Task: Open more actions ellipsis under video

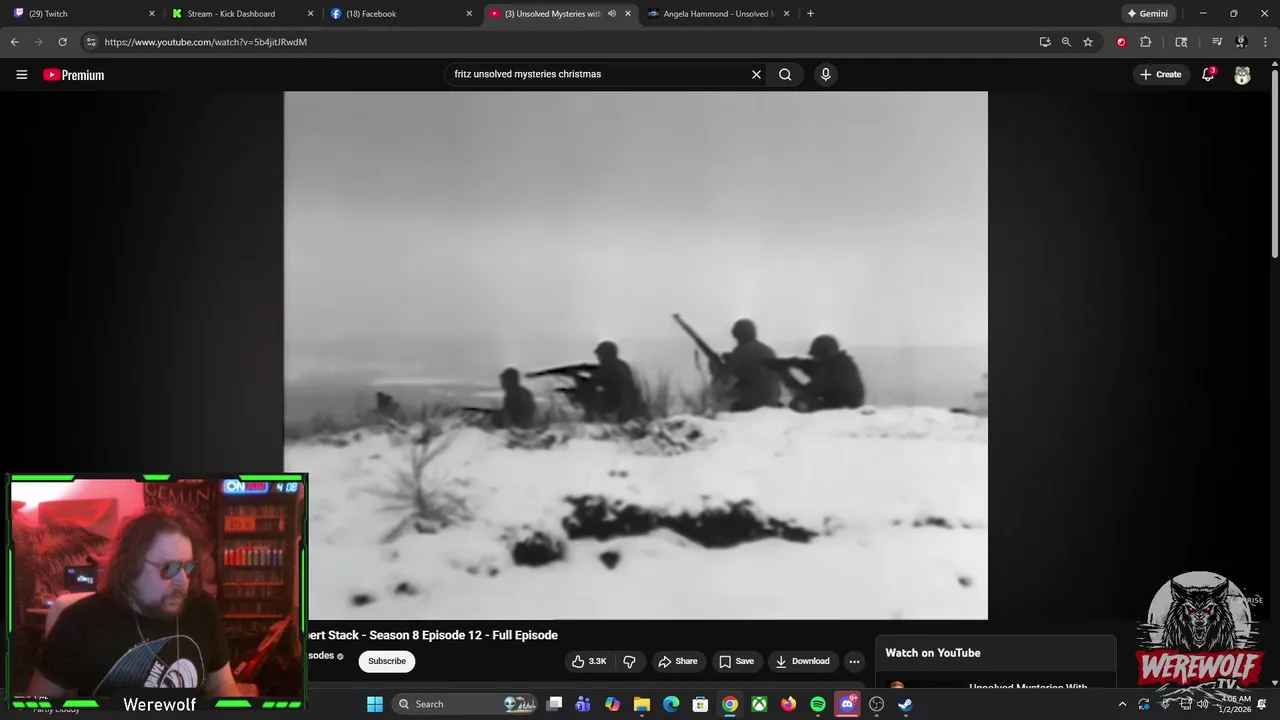Action: click(854, 661)
